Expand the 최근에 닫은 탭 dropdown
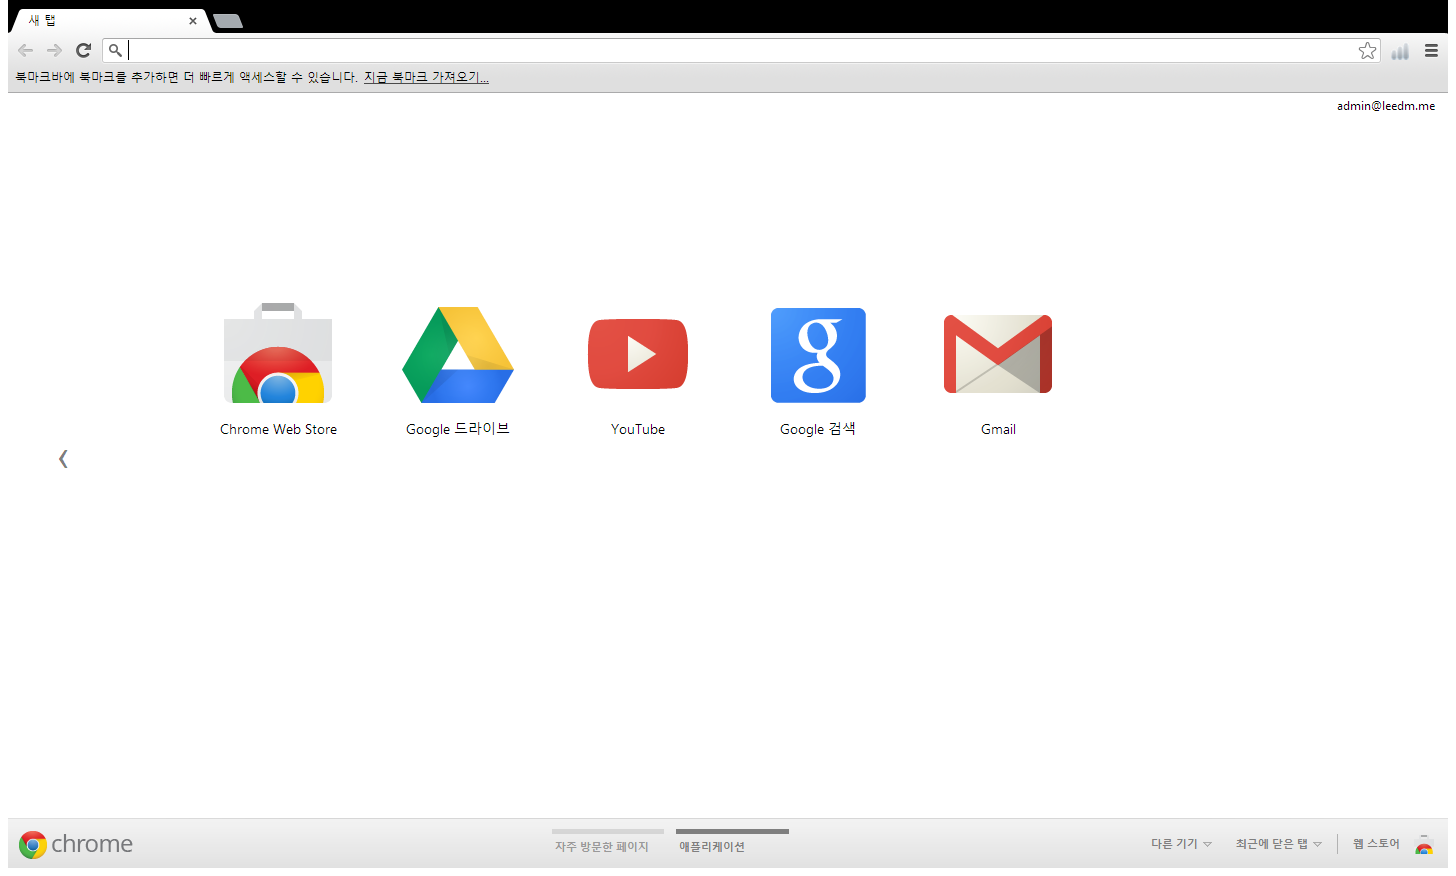This screenshot has width=1456, height=876. point(1277,844)
